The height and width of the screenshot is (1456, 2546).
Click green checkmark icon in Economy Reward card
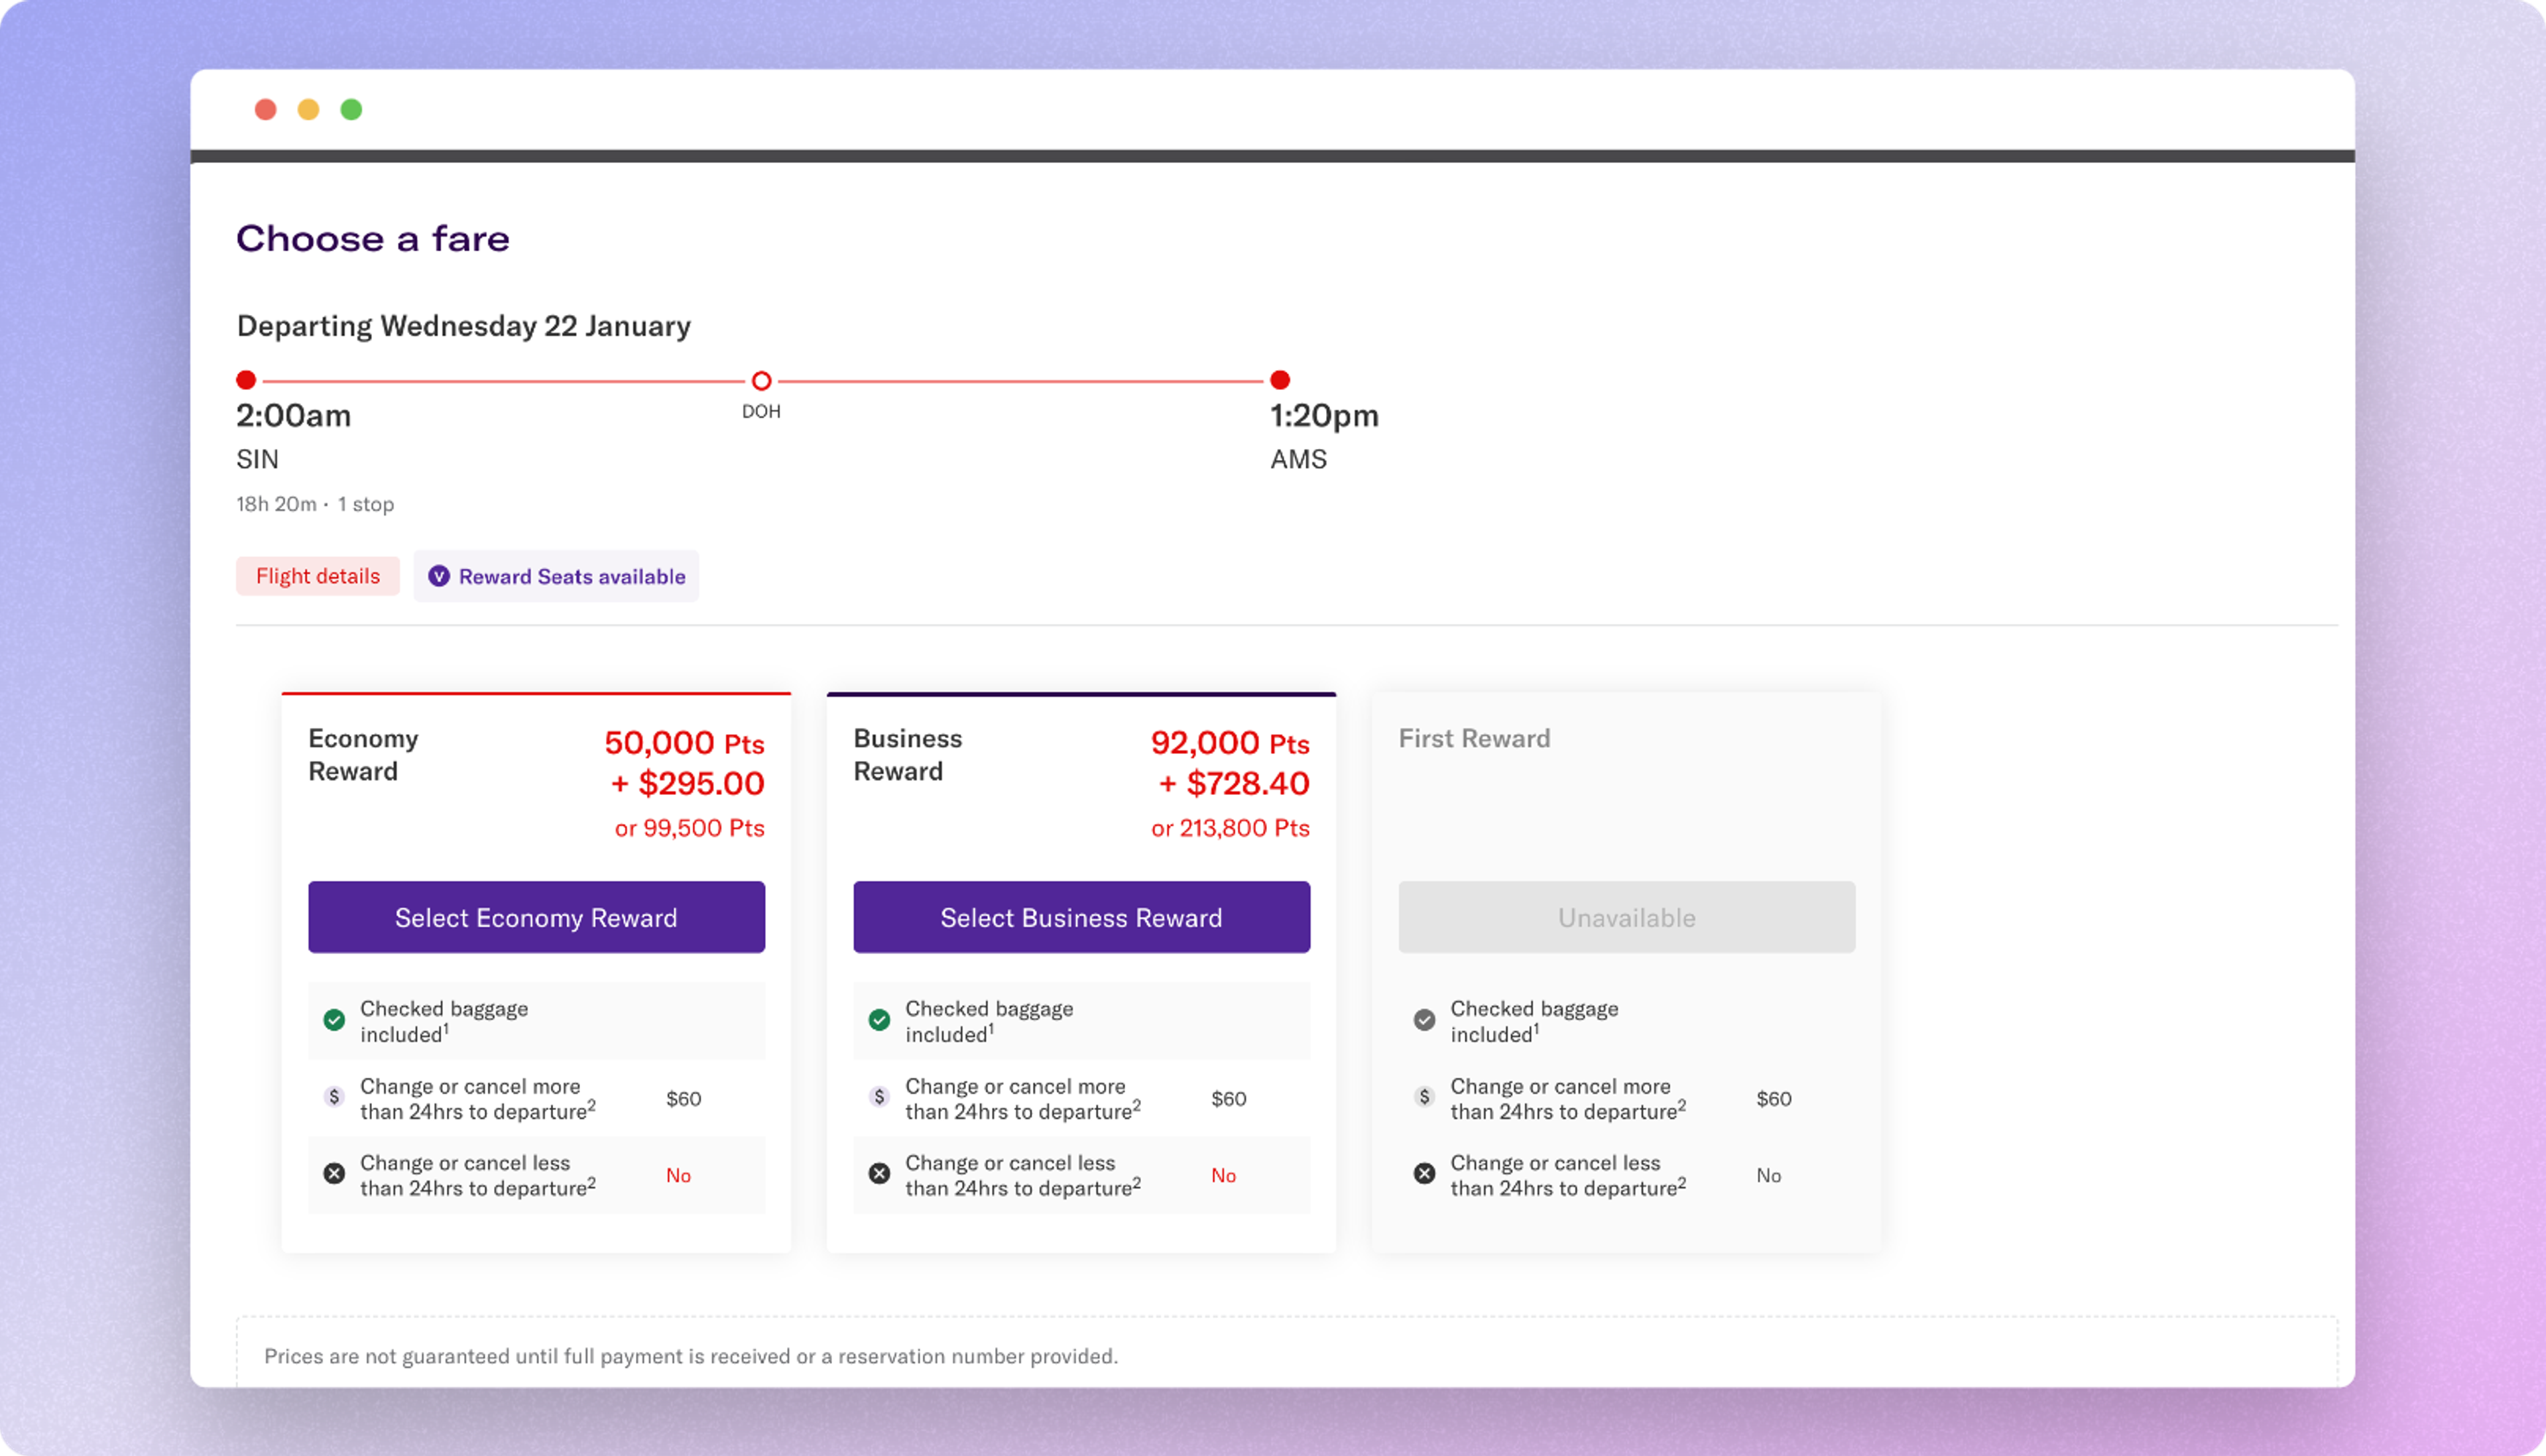click(x=334, y=1020)
